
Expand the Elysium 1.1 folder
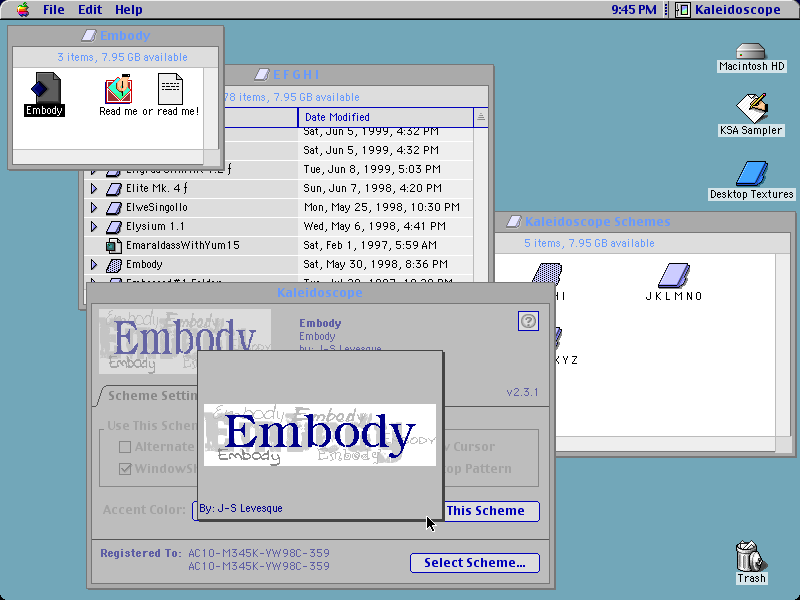point(94,227)
